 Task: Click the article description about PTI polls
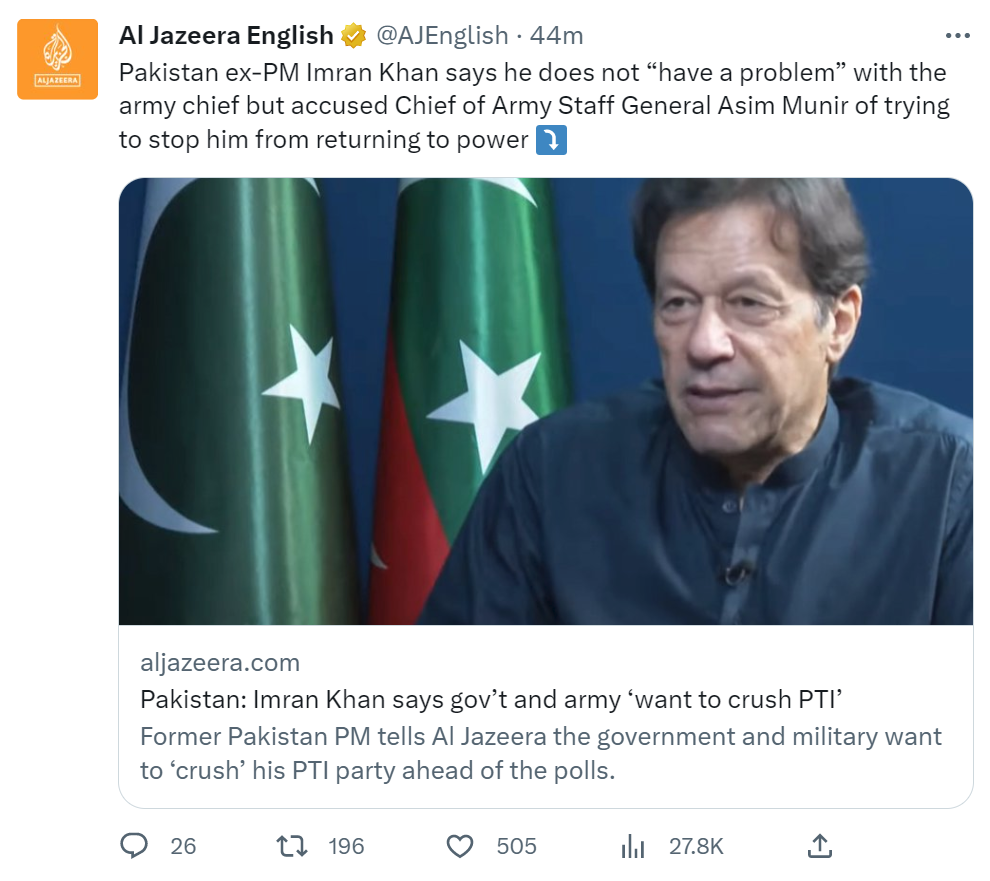point(540,753)
